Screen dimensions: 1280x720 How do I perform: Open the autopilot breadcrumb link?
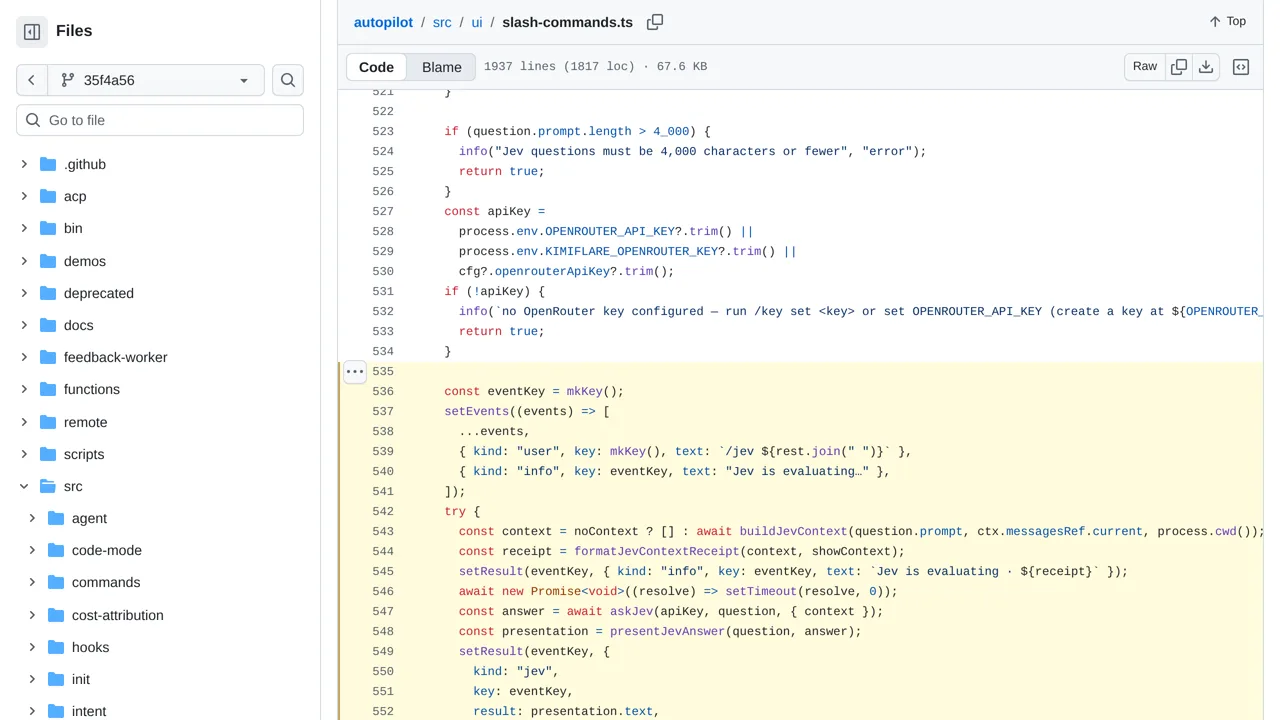point(383,22)
